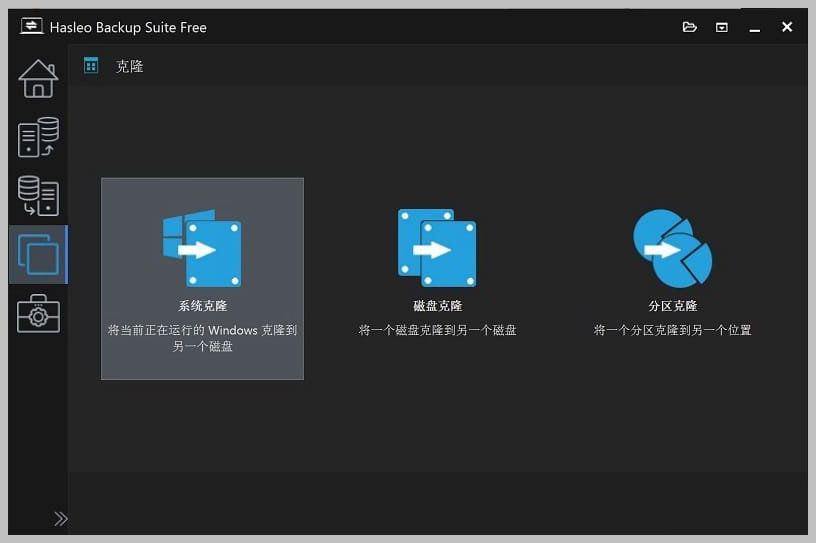Click the Hasleo logo in title bar
The height and width of the screenshot is (543, 816).
(x=31, y=27)
